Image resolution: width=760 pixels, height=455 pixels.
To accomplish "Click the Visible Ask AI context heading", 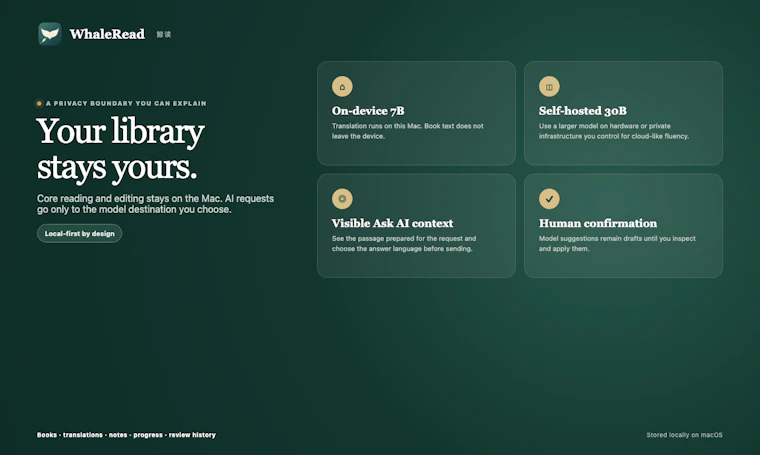I will [393, 223].
